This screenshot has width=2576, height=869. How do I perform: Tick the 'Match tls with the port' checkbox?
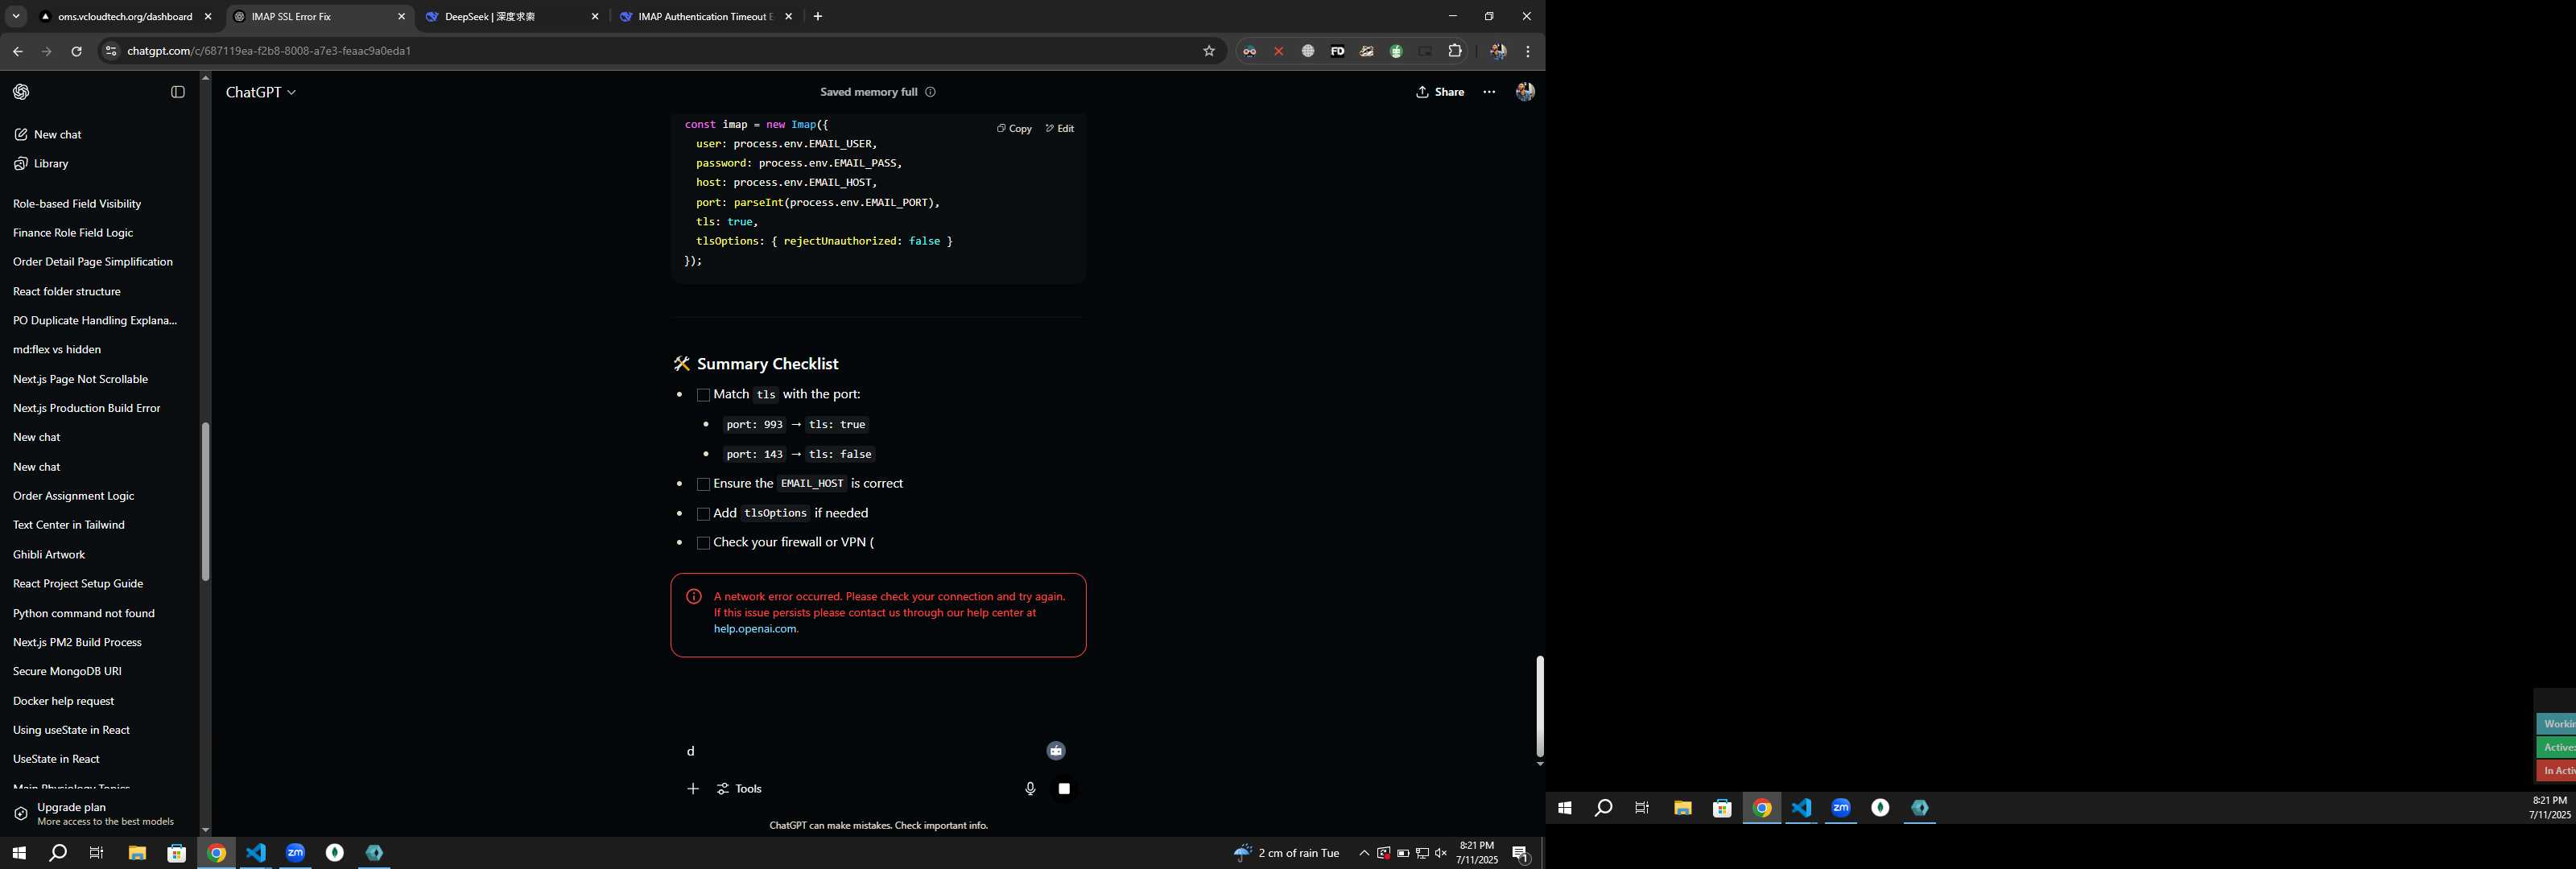pyautogui.click(x=703, y=395)
